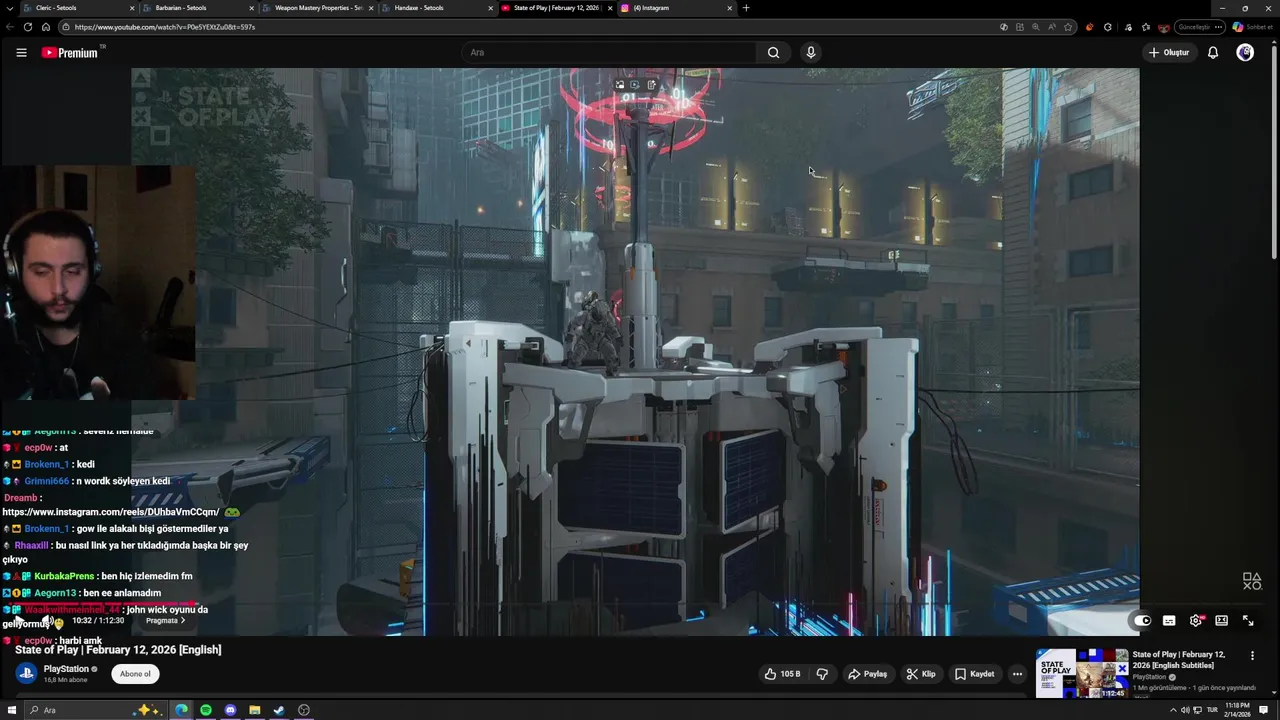Image resolution: width=1280 pixels, height=720 pixels.
Task: Open the tab actions dropdown arrow
Action: click(11, 8)
